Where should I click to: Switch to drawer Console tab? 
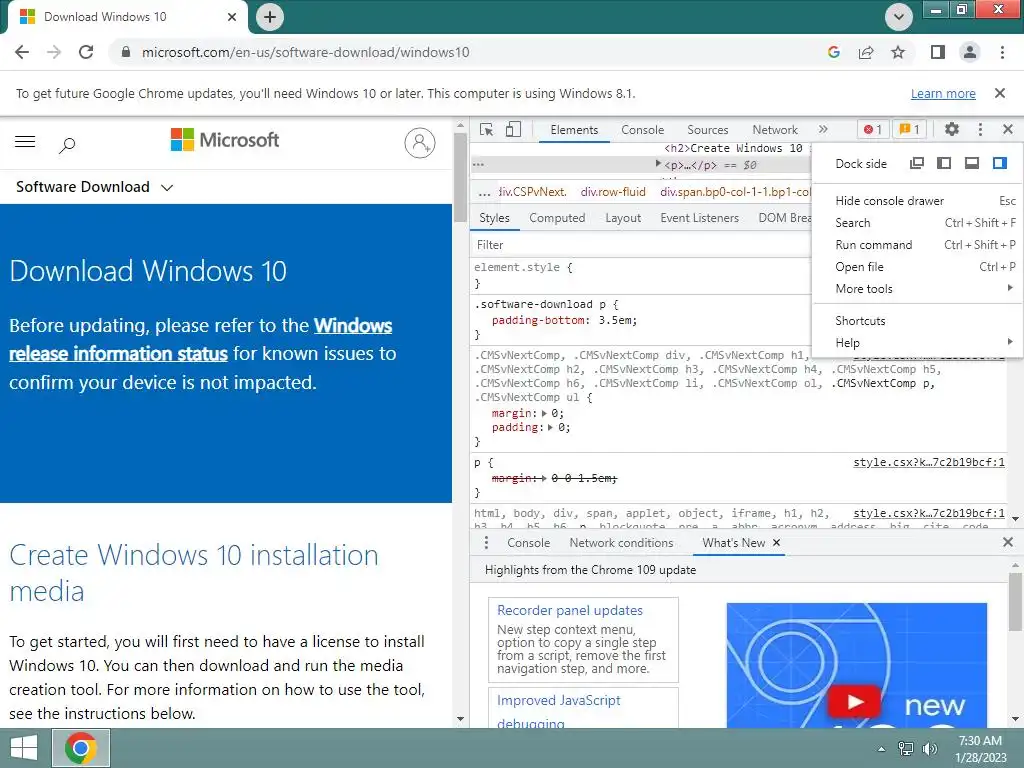(528, 543)
